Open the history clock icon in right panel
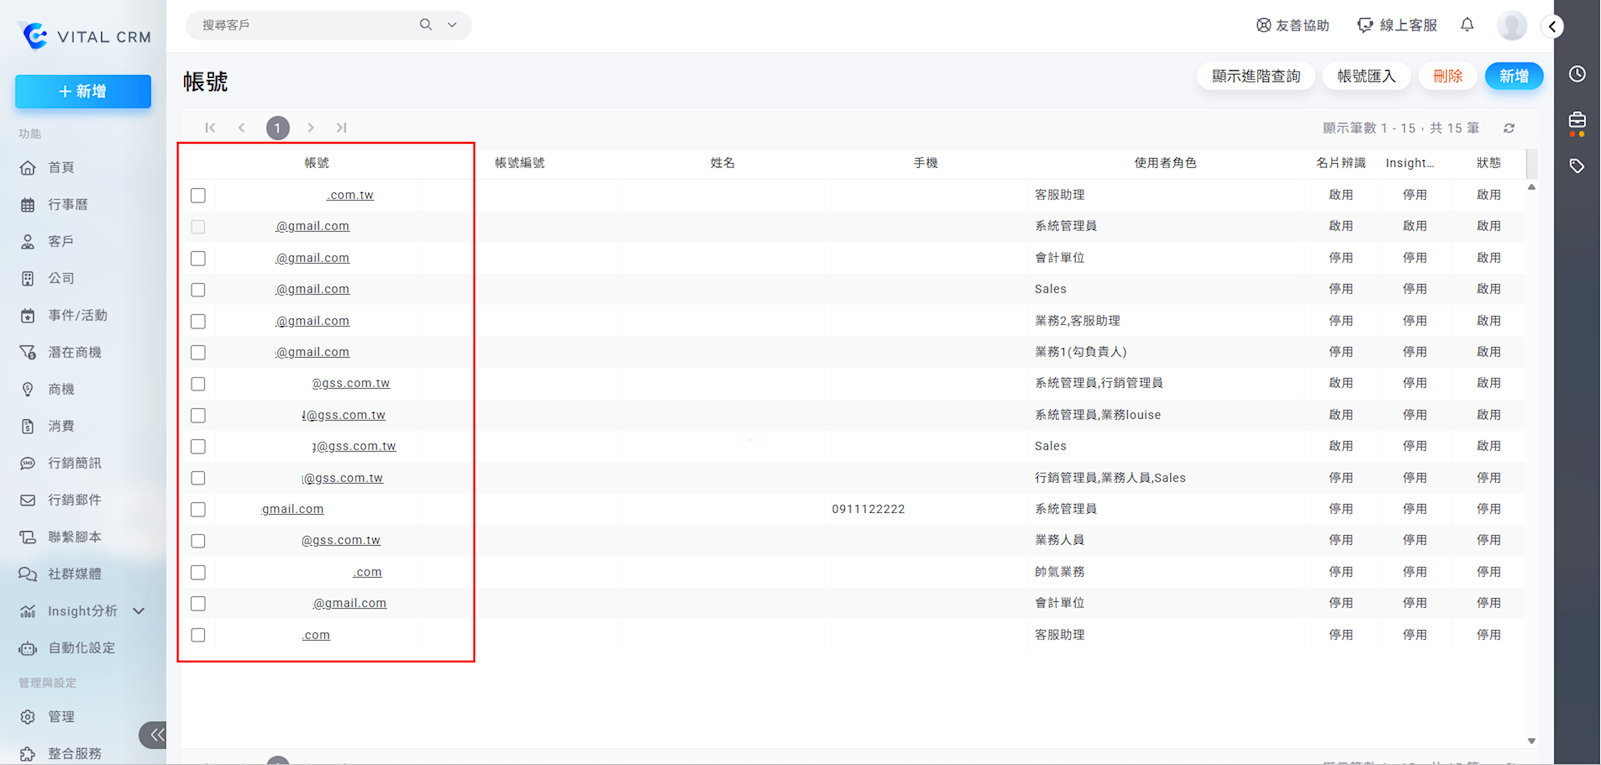Screen dimensions: 1601x765 1577,74
